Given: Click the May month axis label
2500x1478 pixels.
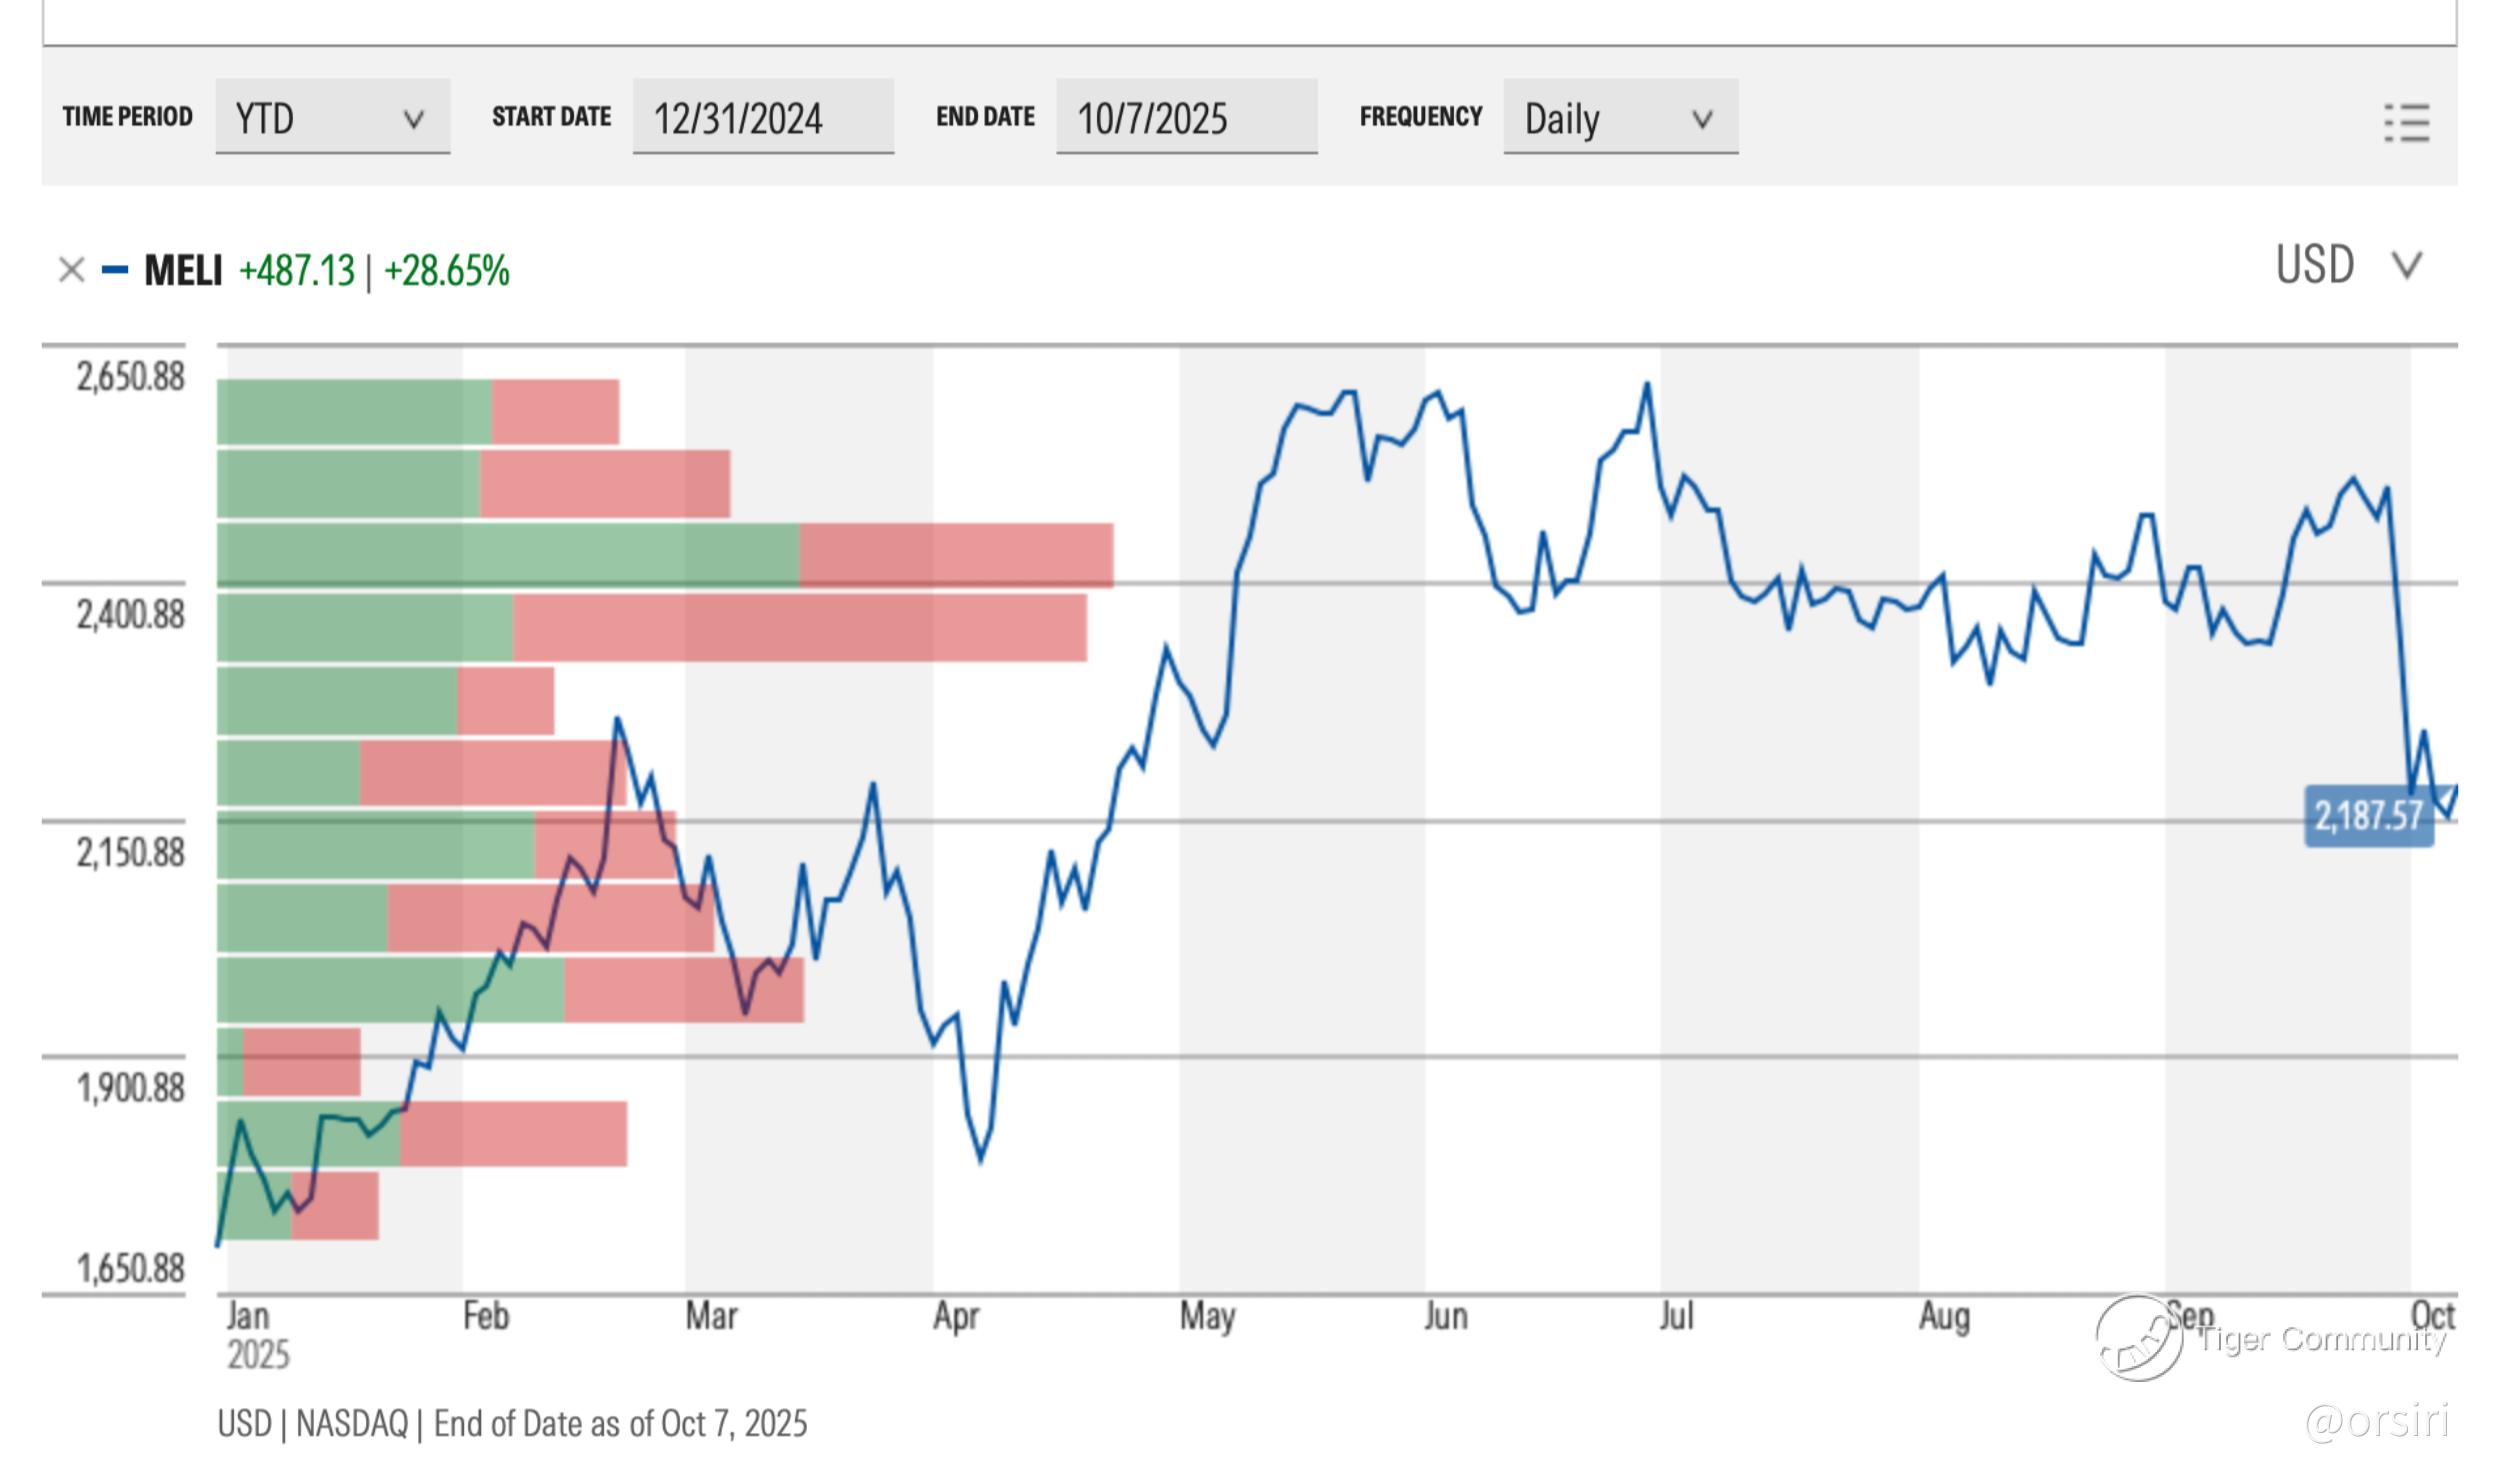Looking at the screenshot, I should point(1207,1316).
